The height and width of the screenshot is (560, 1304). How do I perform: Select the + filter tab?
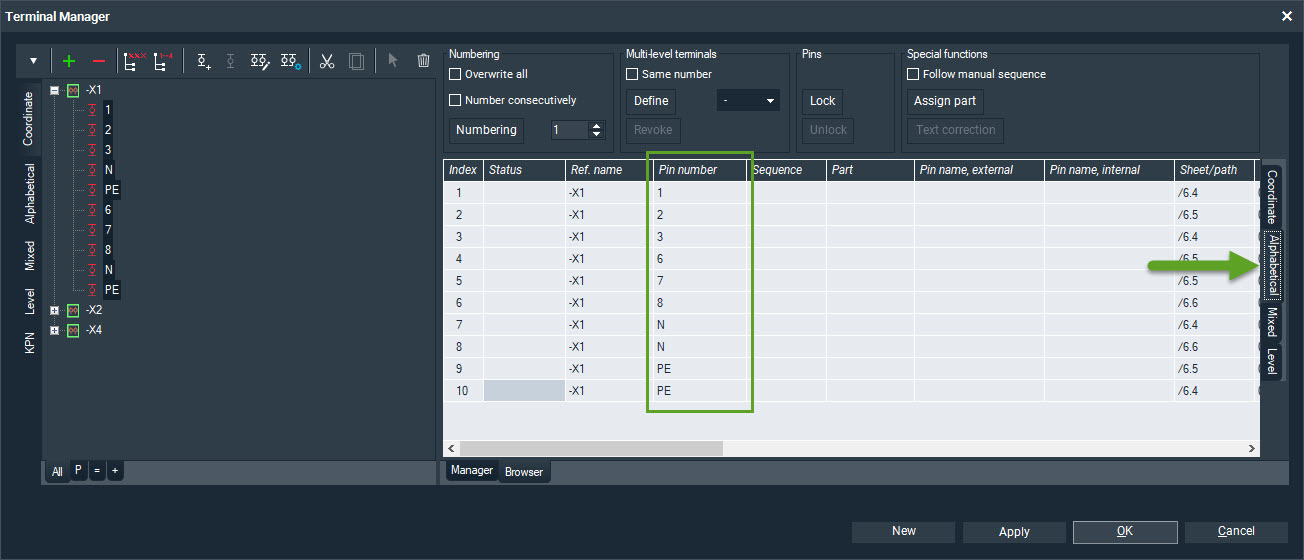(x=115, y=470)
